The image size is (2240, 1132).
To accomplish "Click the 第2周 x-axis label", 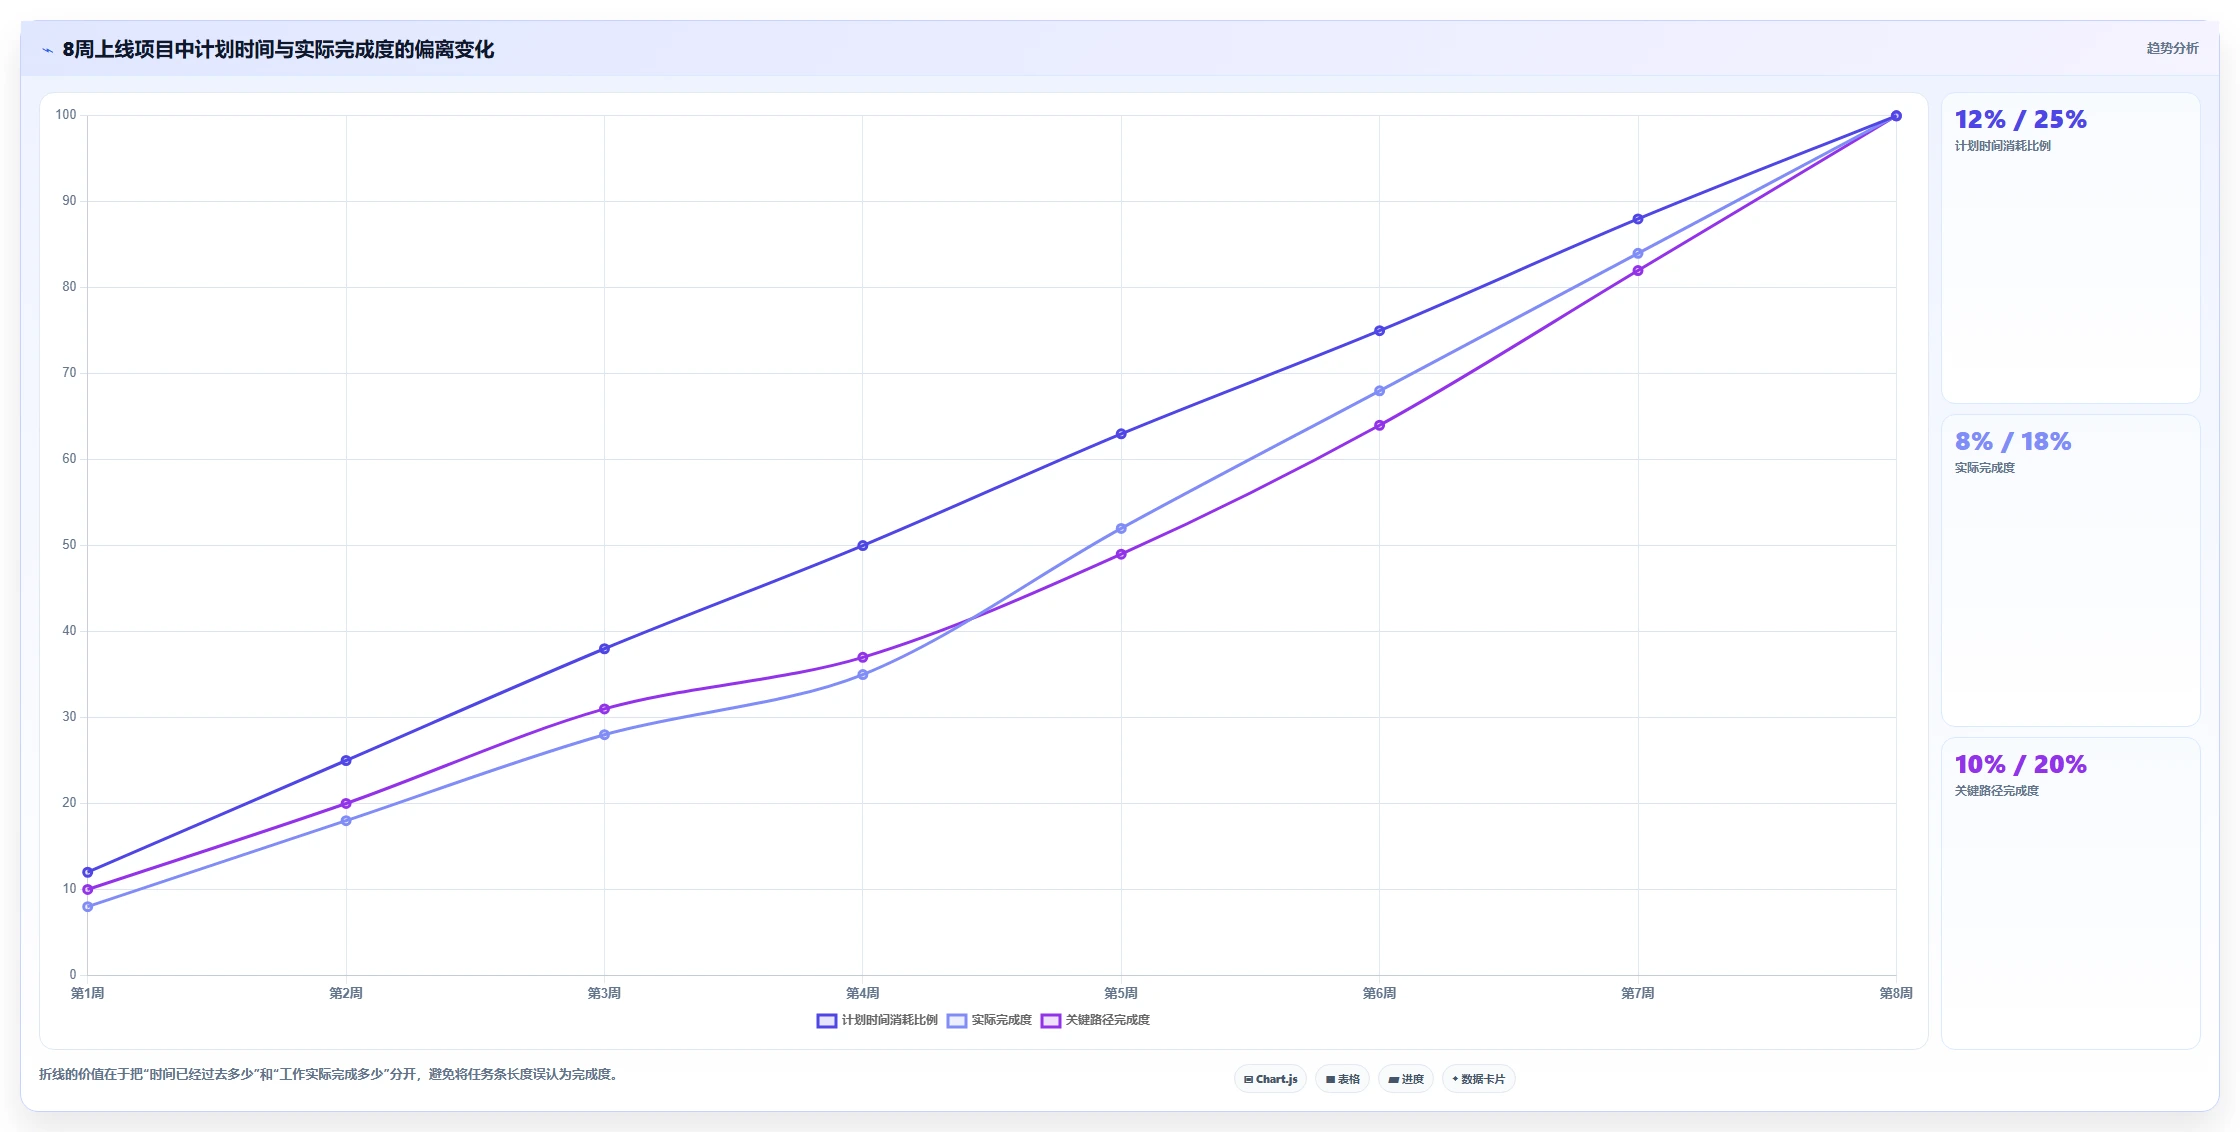I will click(346, 993).
